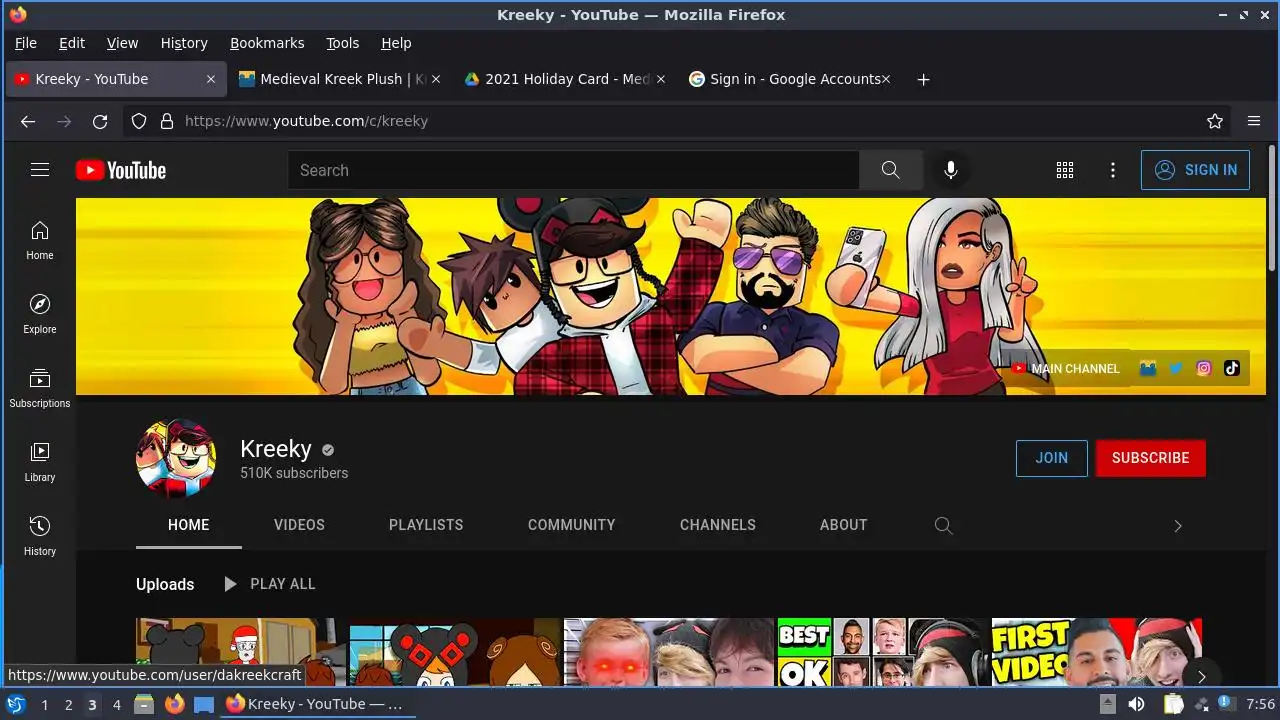Open the TikTok link on banner

[1232, 368]
